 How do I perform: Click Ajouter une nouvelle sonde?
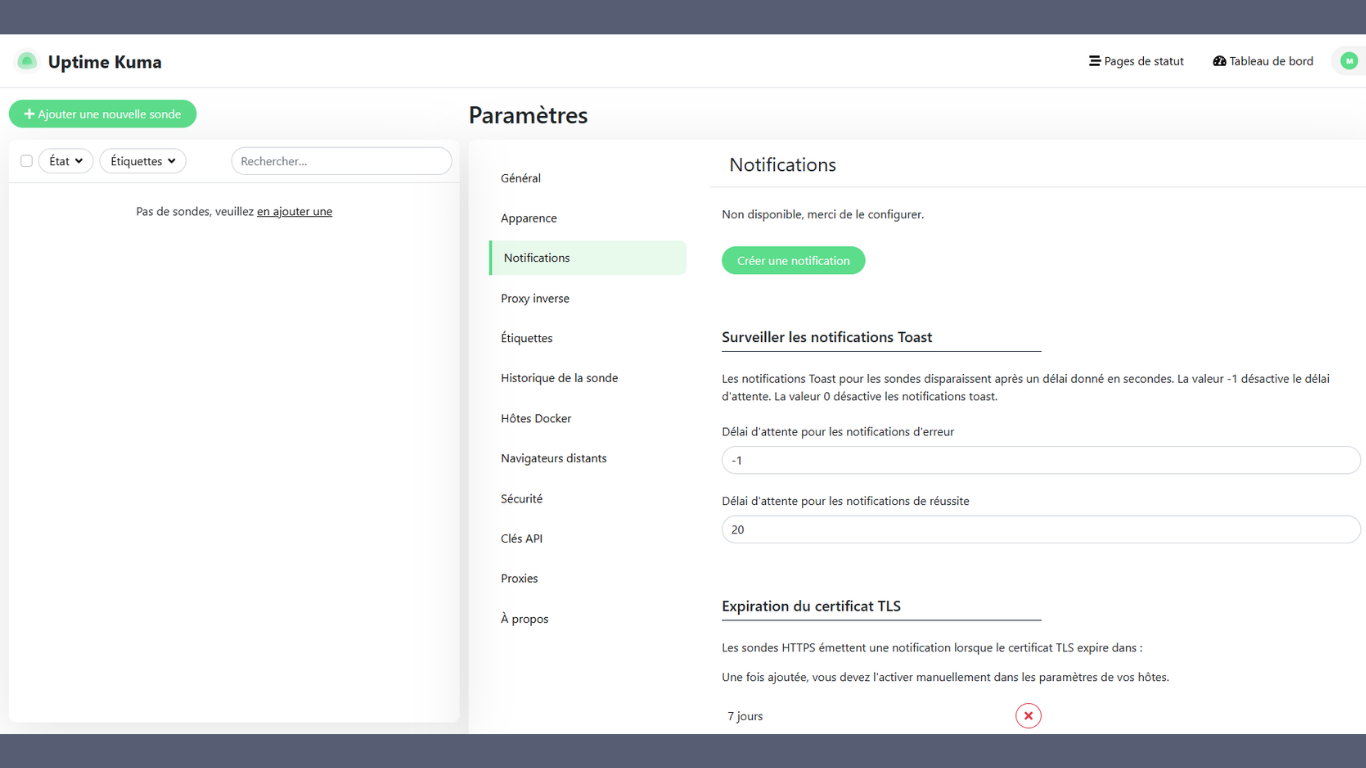click(102, 113)
